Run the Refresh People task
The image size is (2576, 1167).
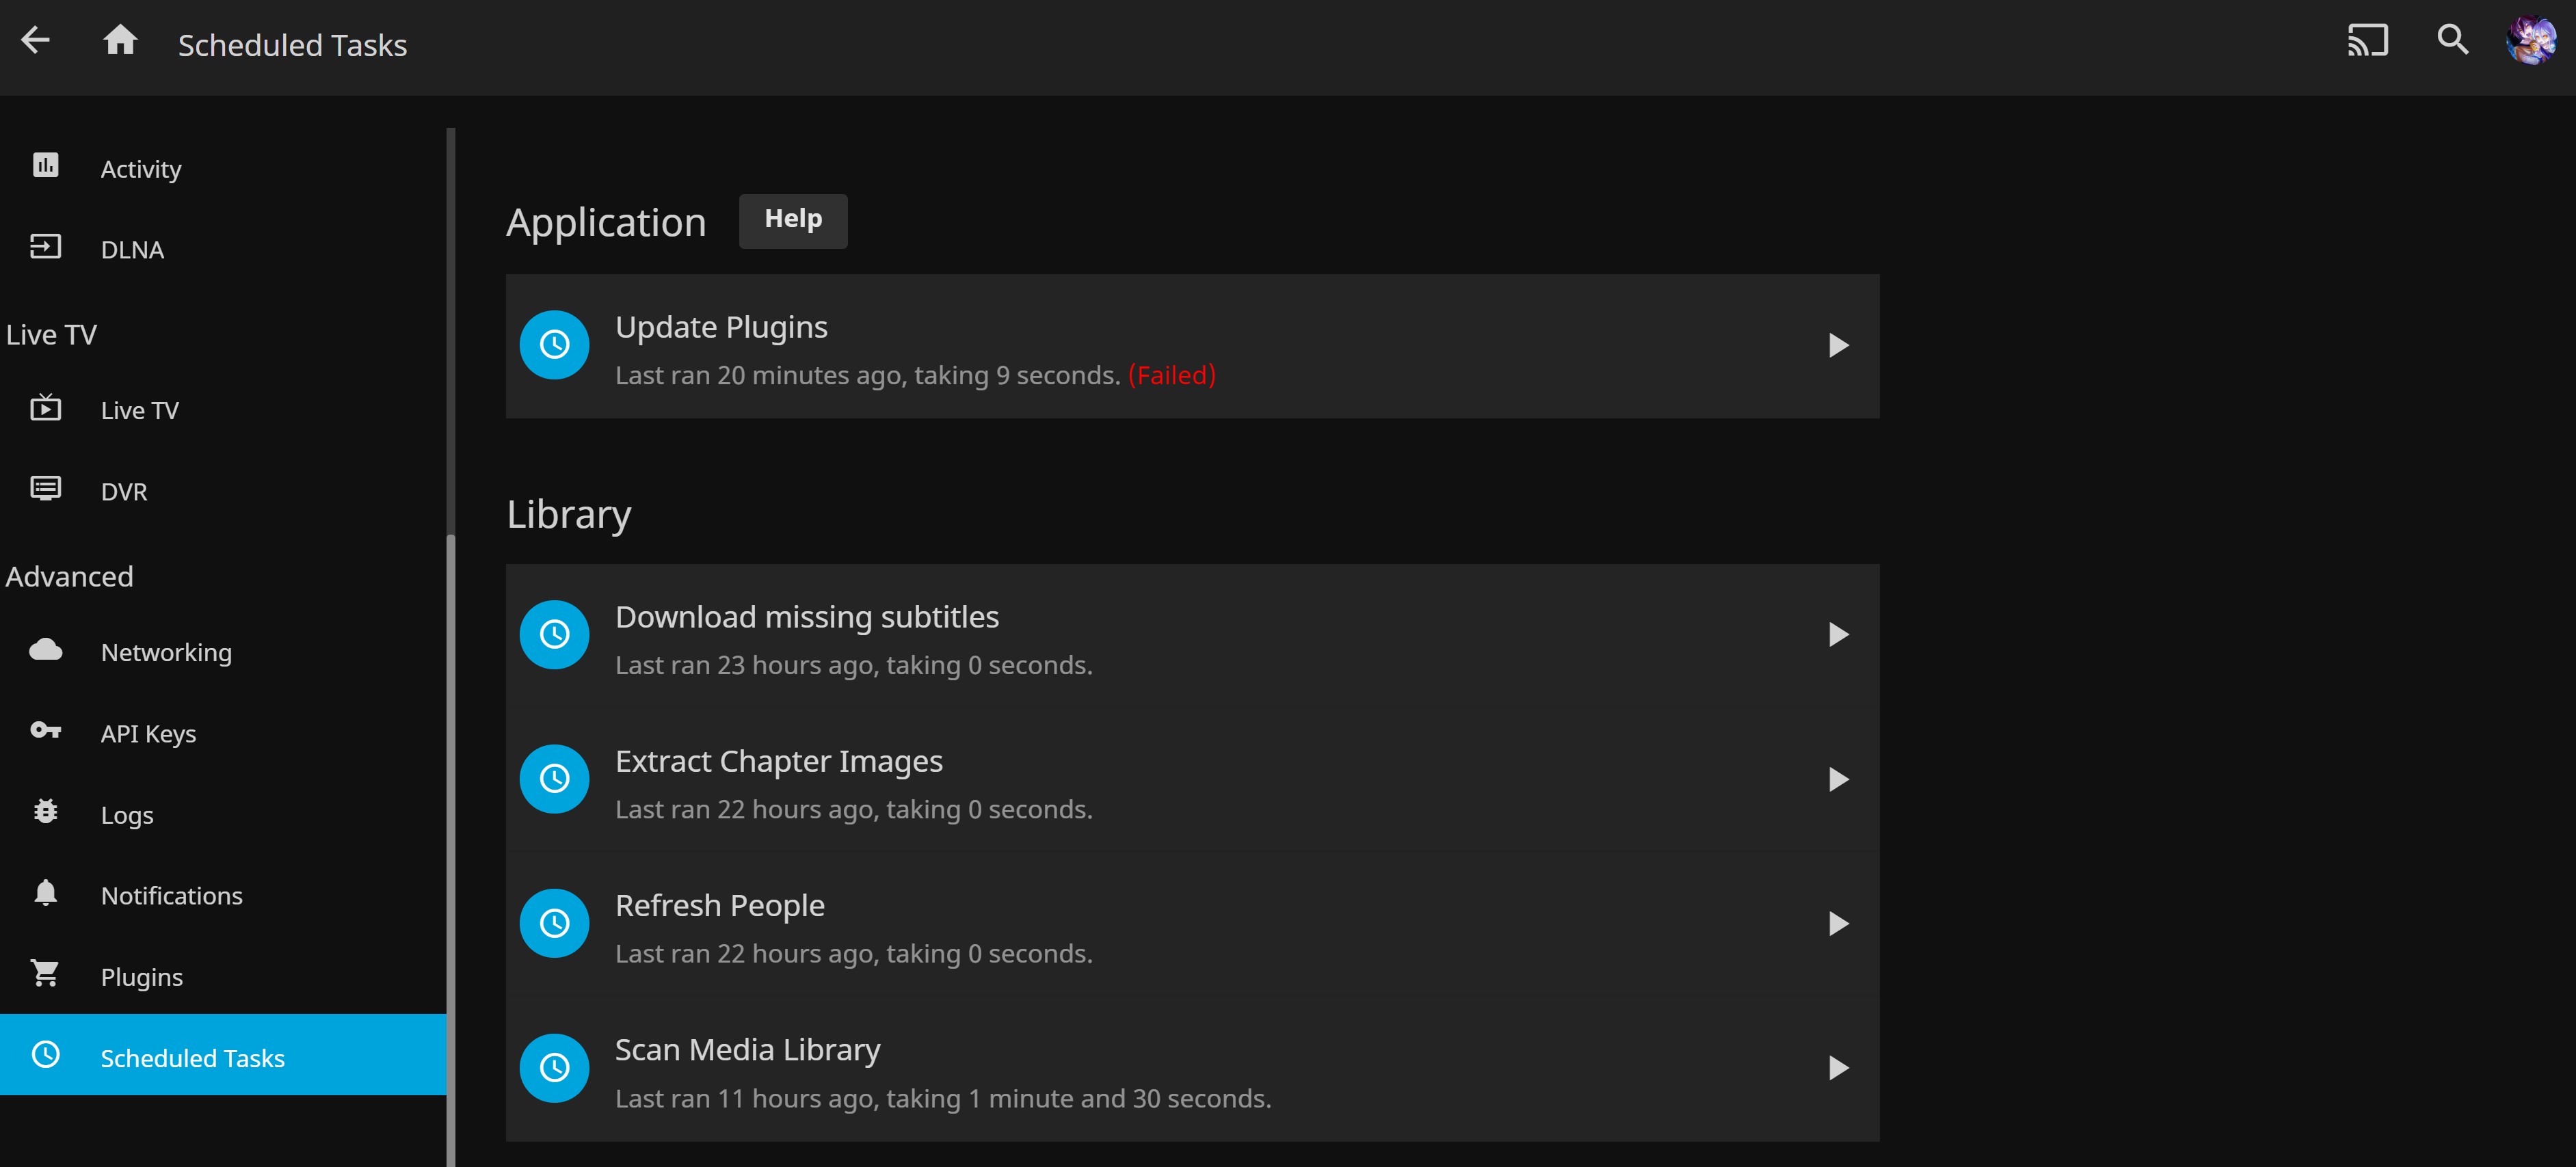1838,923
